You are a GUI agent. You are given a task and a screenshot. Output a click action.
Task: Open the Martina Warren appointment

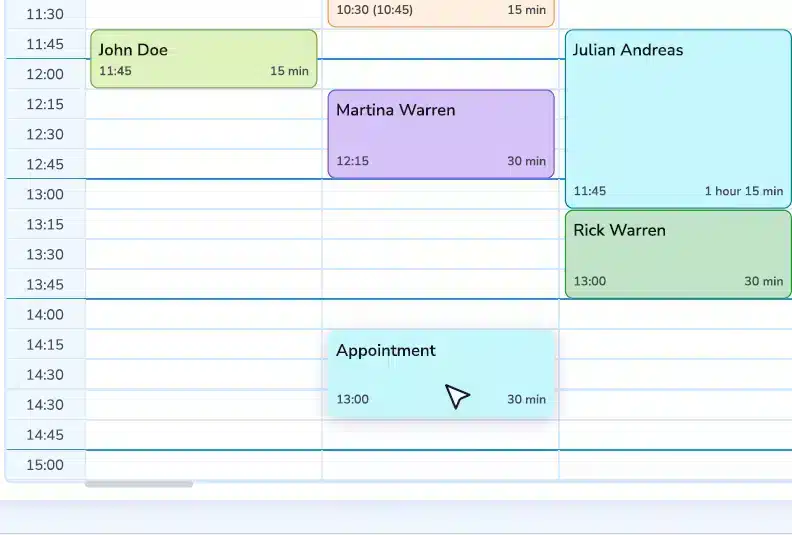[441, 134]
